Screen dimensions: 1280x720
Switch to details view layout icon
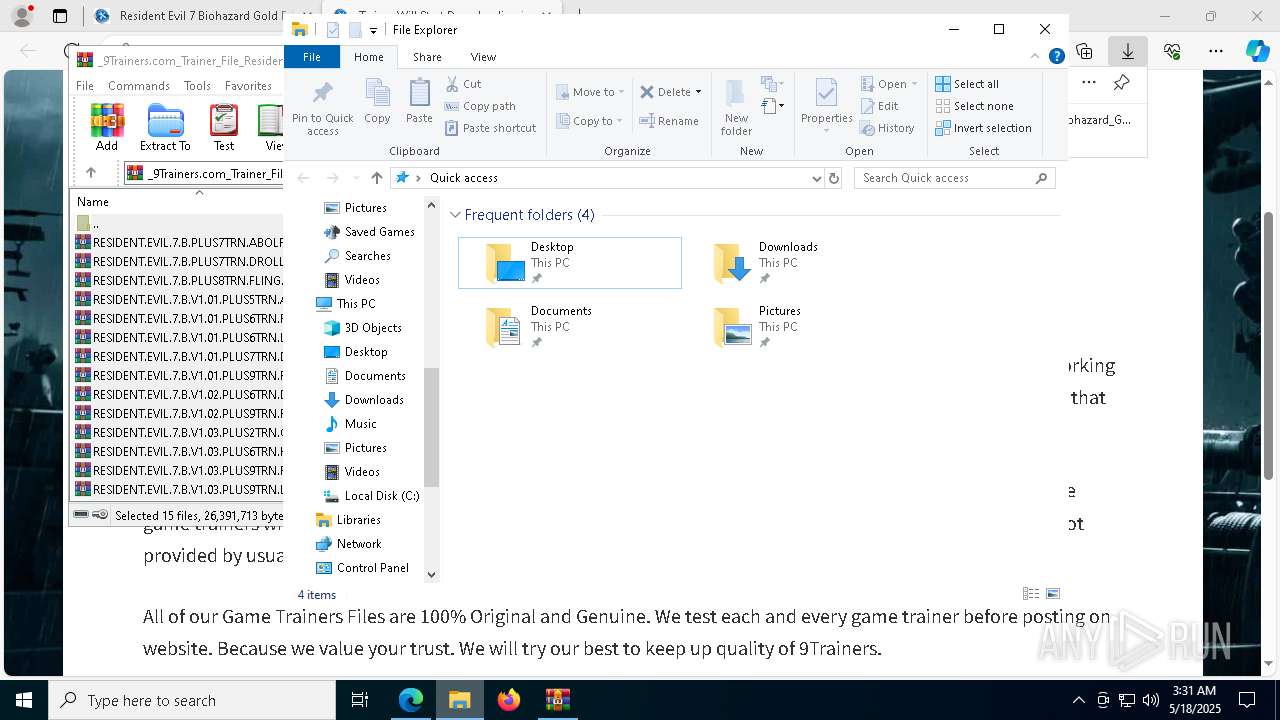[x=1031, y=594]
